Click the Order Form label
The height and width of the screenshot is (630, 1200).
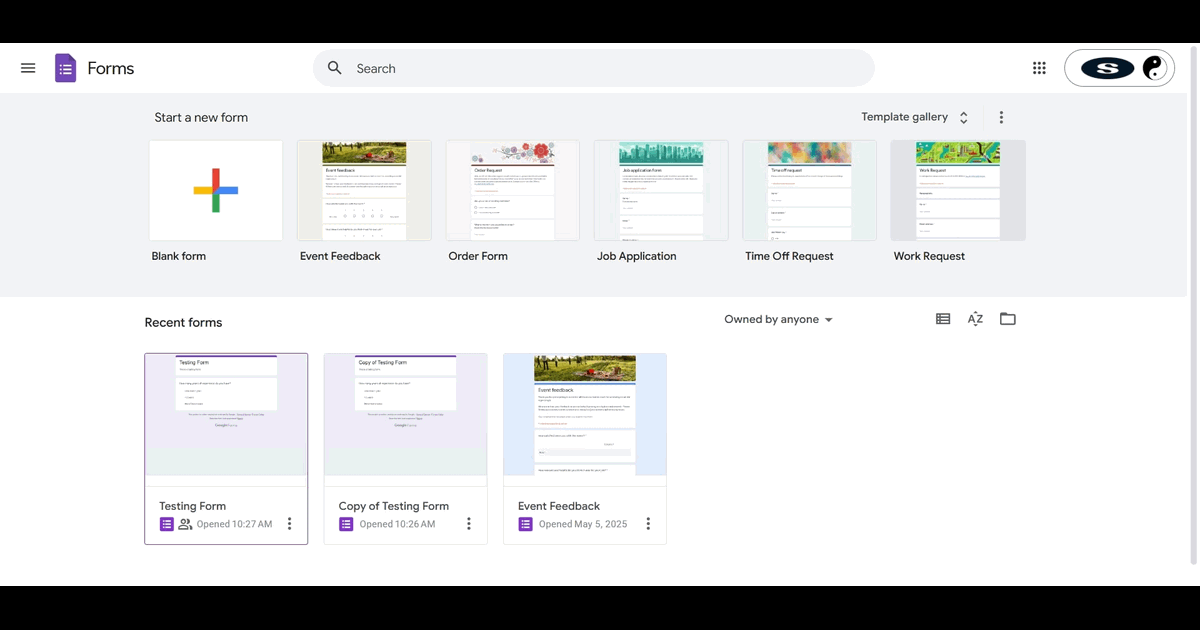click(x=478, y=256)
